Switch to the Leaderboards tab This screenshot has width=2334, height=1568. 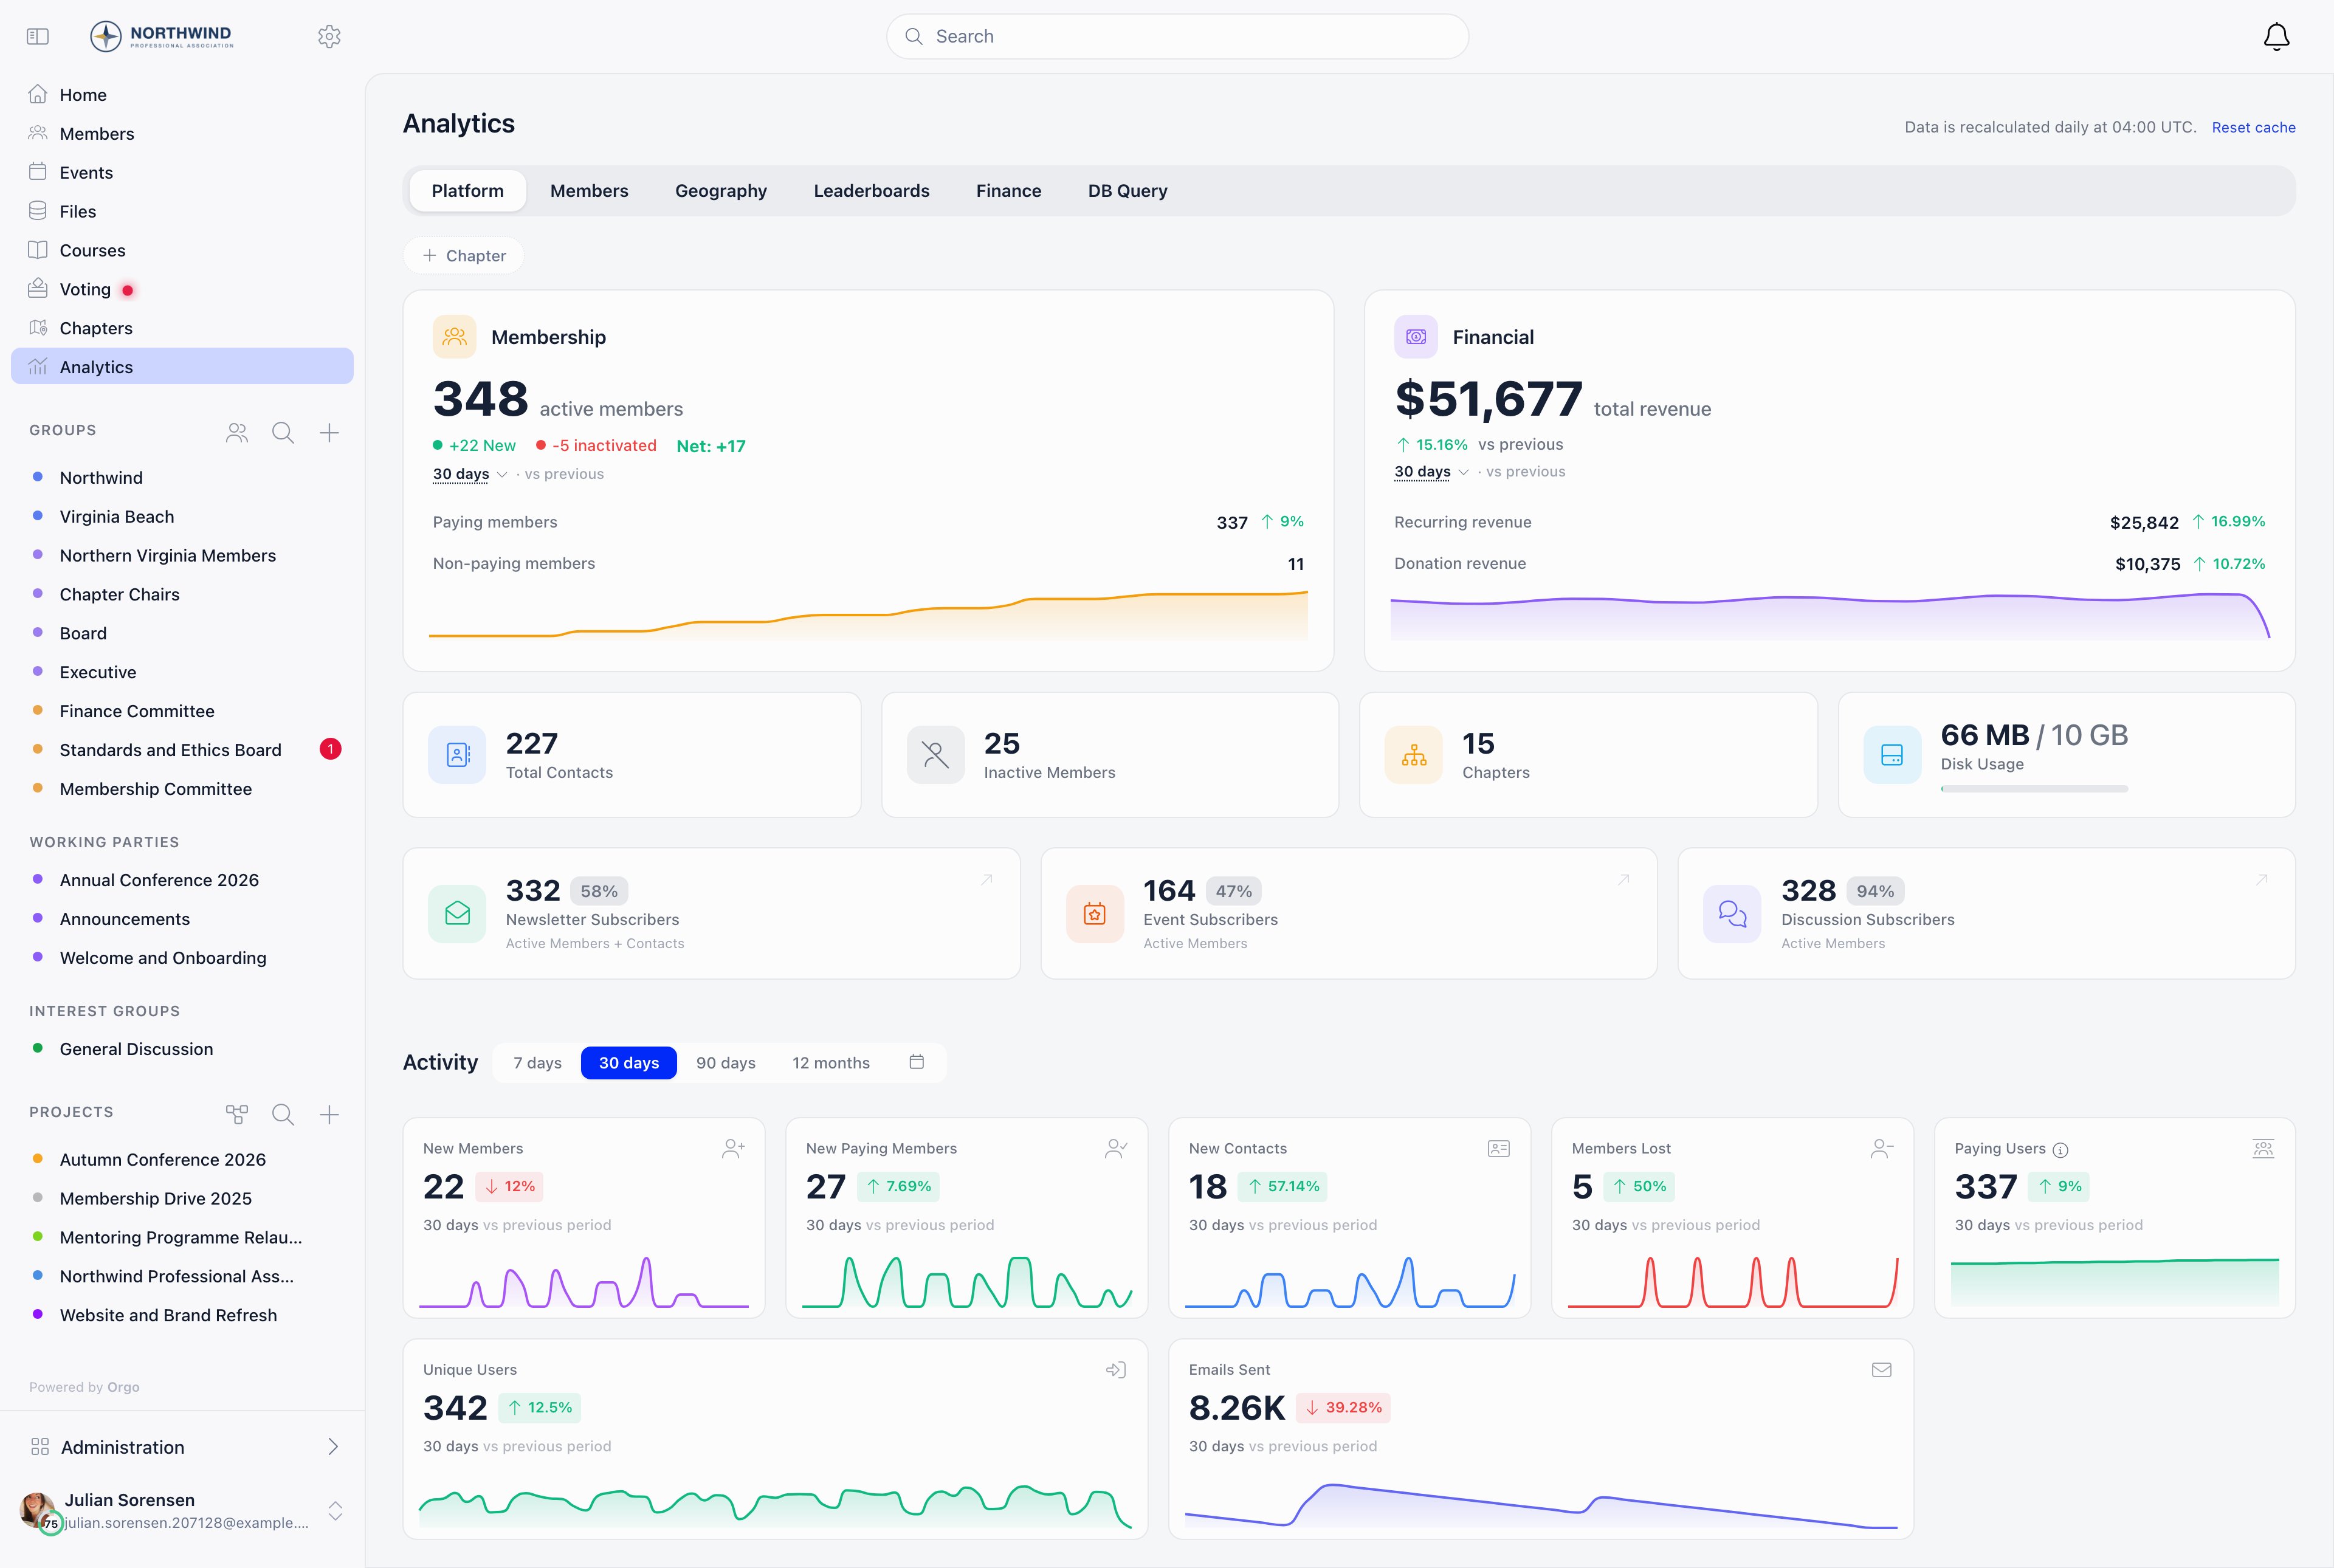click(x=871, y=191)
